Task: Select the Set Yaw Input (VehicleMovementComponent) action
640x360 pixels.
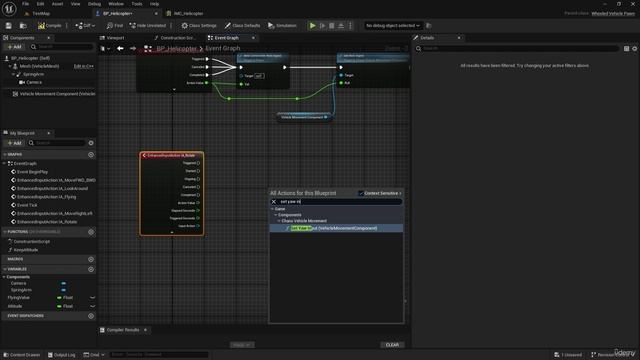Action: point(336,228)
